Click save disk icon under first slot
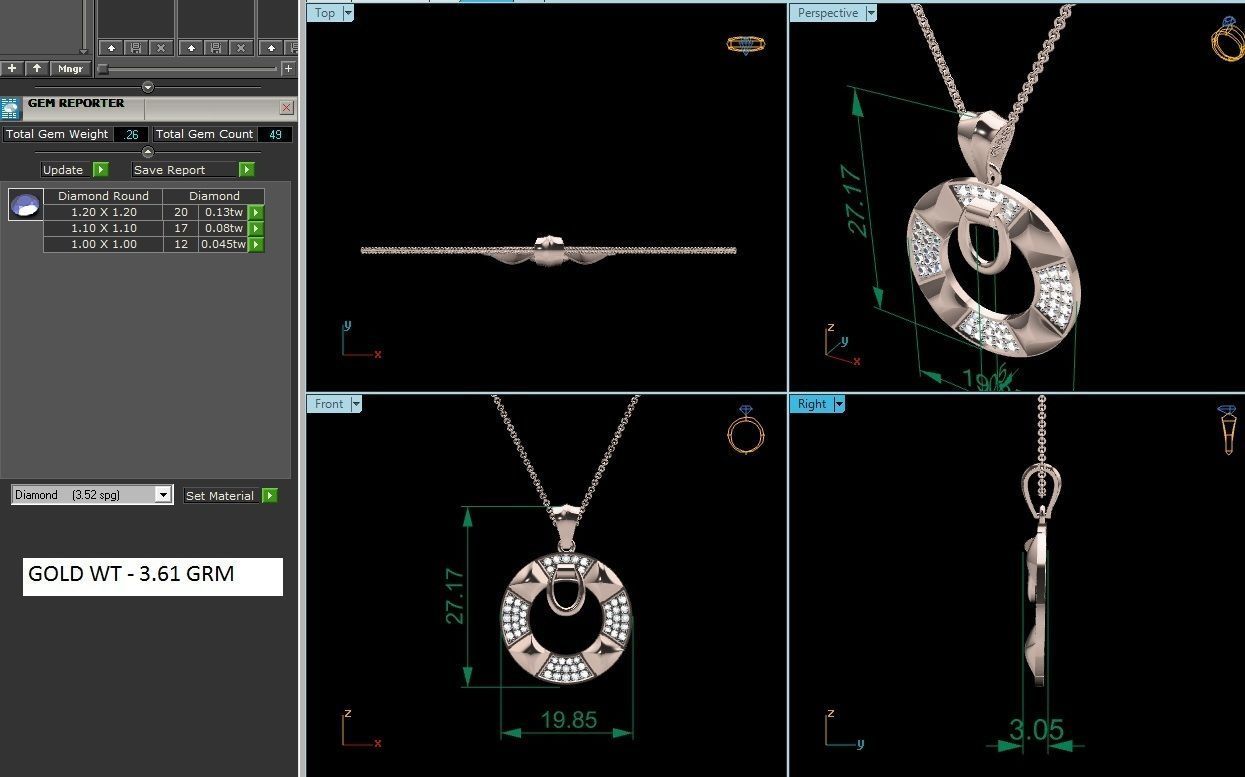 tap(135, 48)
